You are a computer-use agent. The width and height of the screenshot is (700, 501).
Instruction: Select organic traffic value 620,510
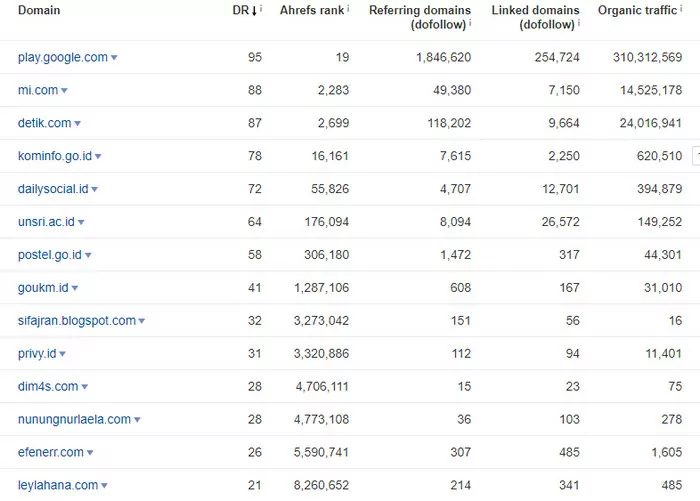tap(659, 156)
